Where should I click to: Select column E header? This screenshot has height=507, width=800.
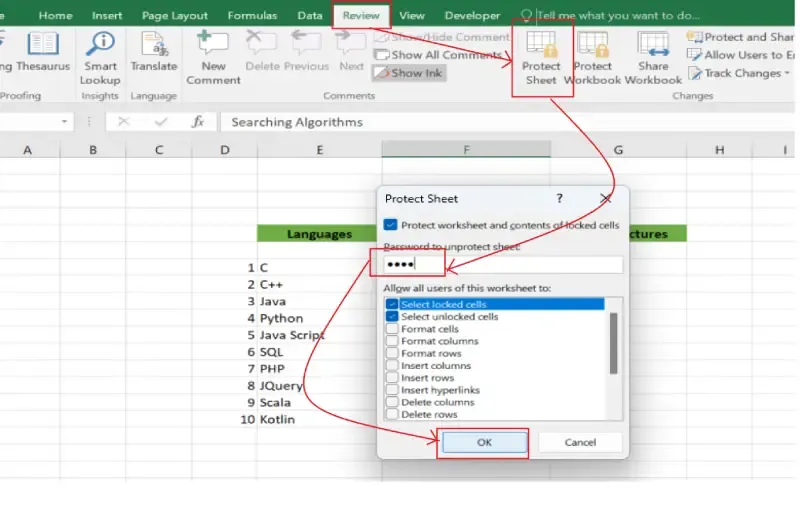319,150
